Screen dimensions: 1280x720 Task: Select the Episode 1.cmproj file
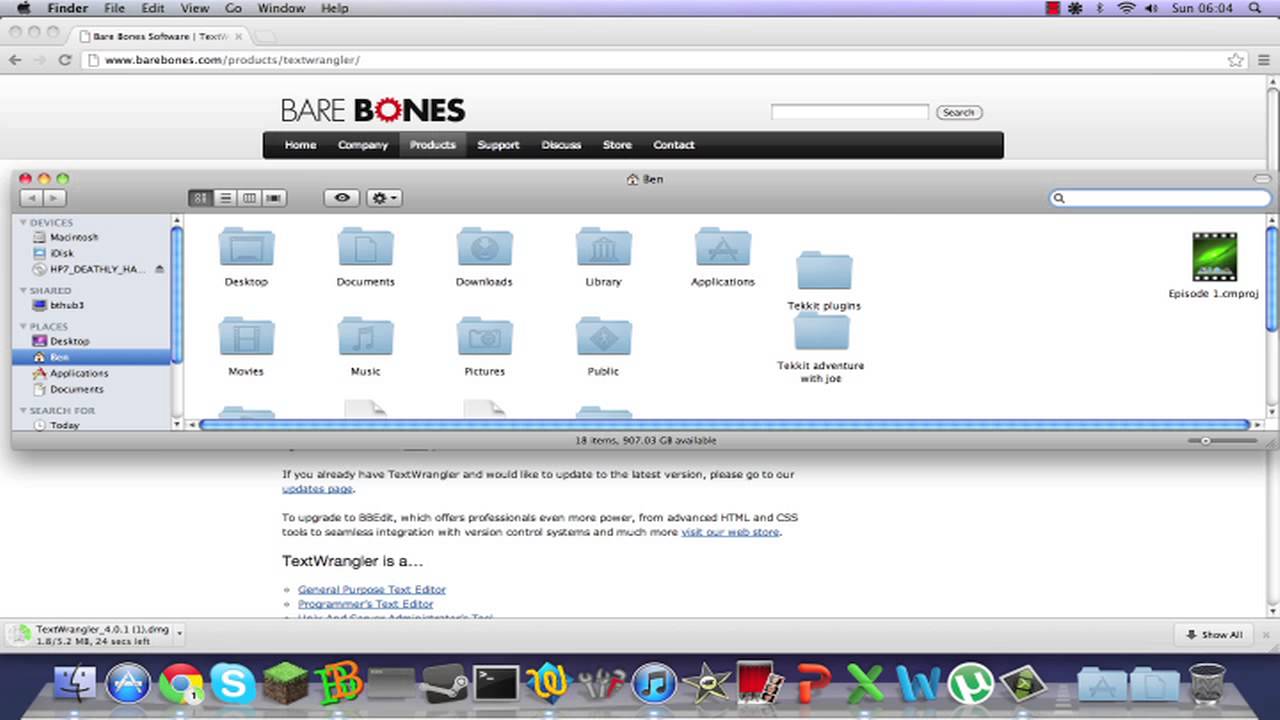click(x=1214, y=266)
